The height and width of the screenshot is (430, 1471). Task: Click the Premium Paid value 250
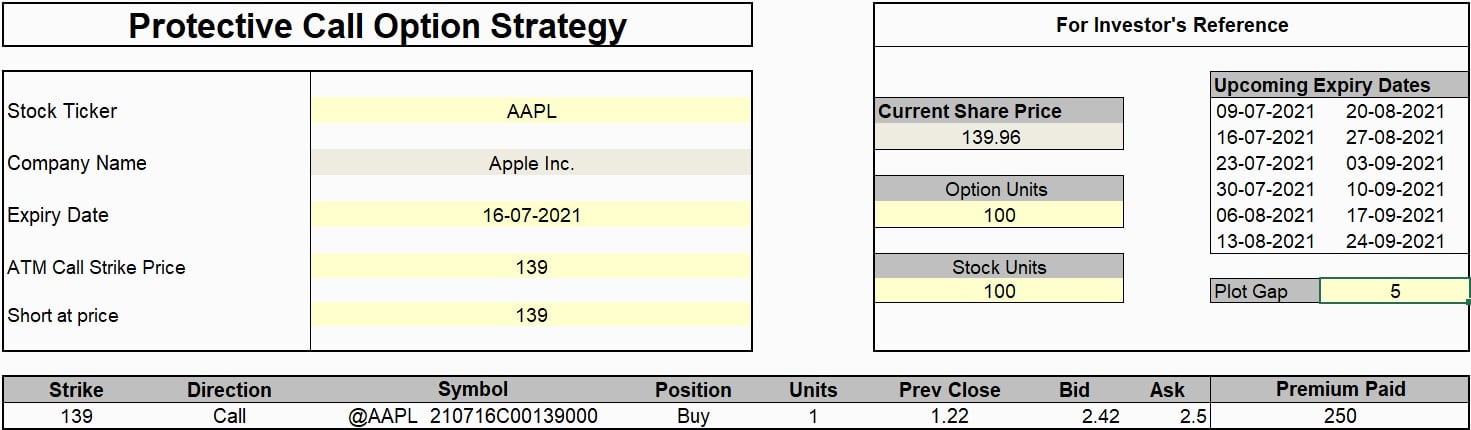click(x=1340, y=416)
